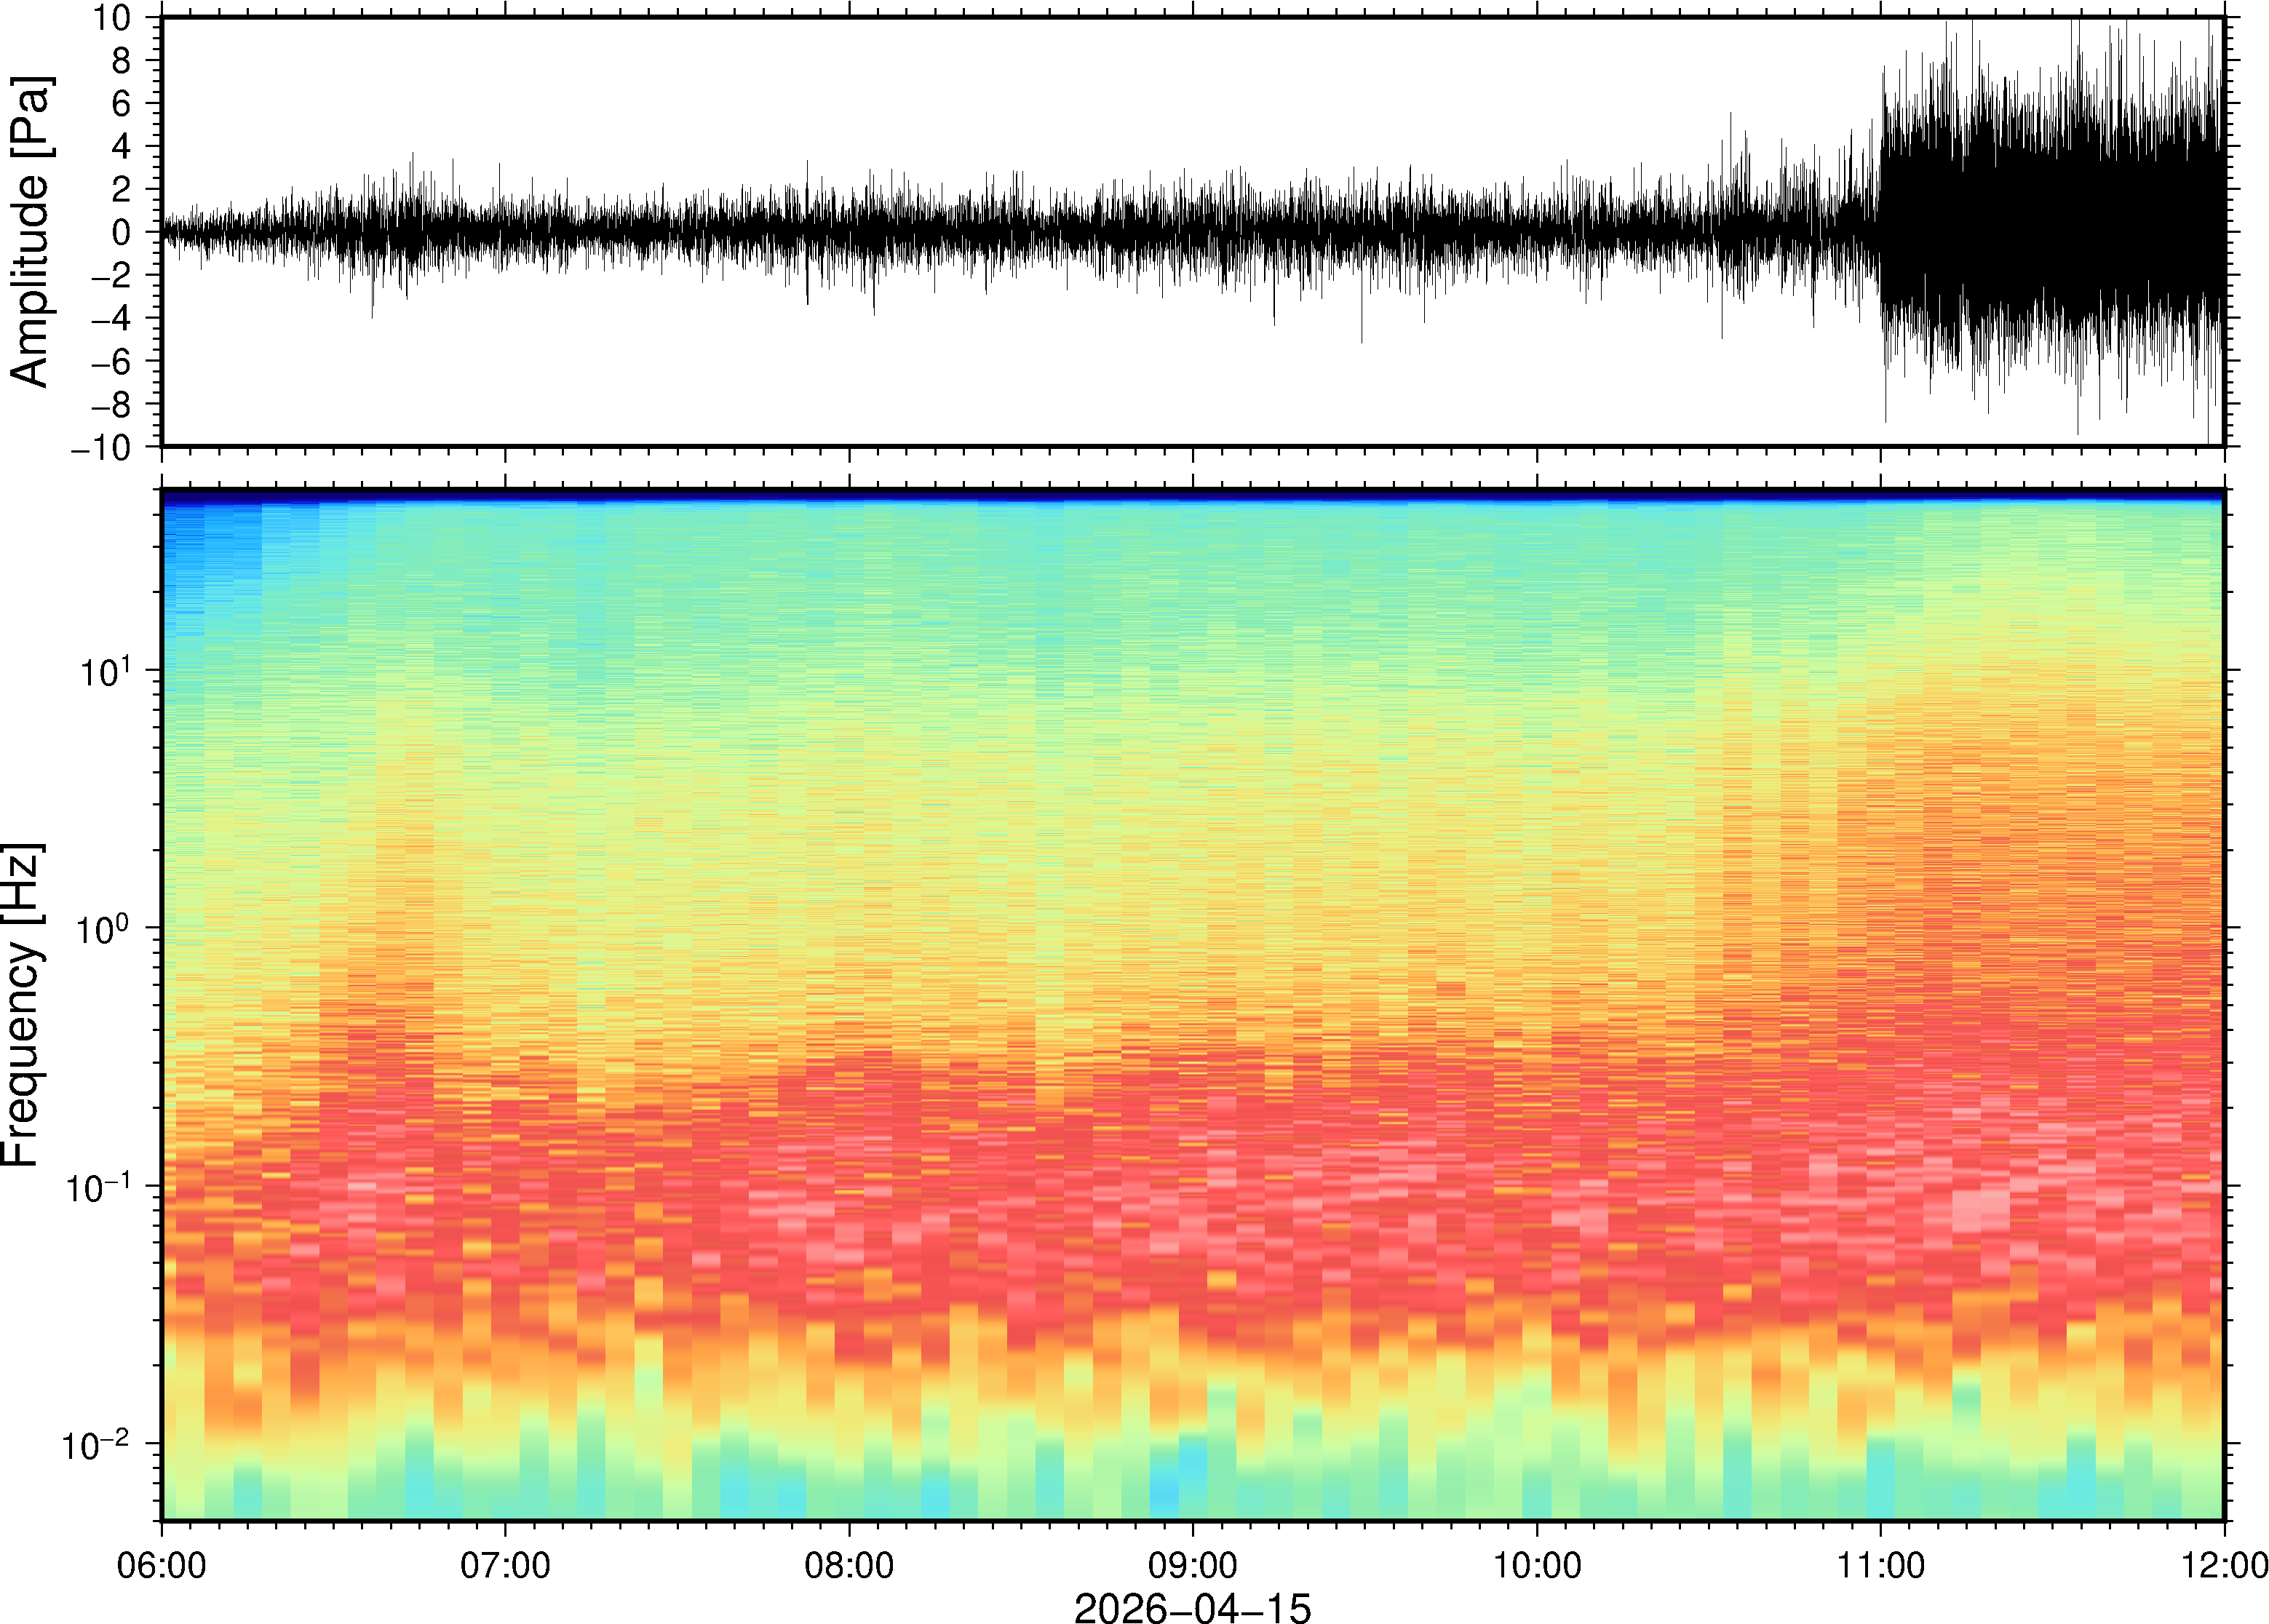Viewport: 2269px width, 1624px height.
Task: Click the 6 amplitude tick label
Action: coord(122,104)
